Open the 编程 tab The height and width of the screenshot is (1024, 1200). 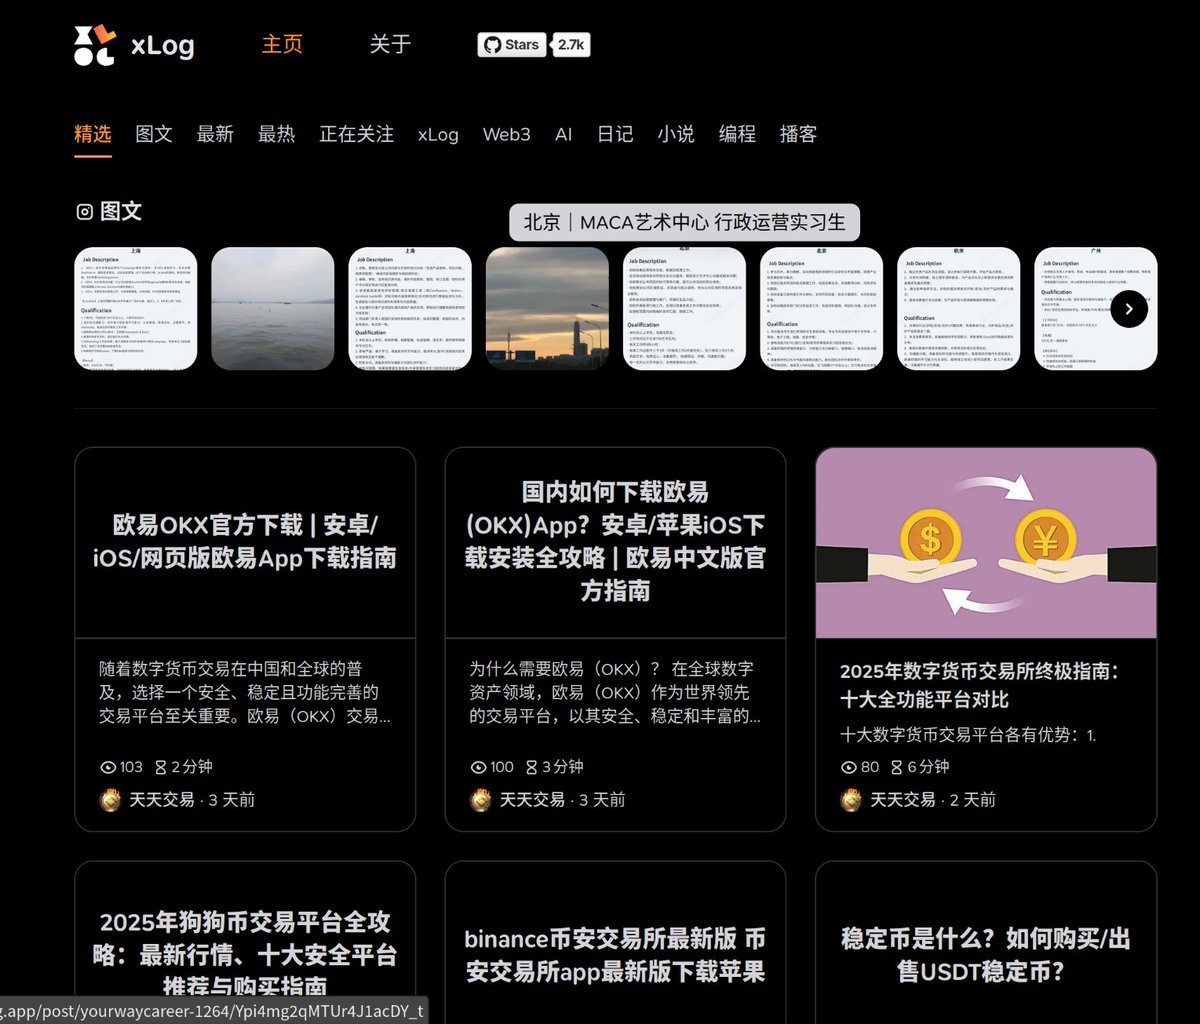pos(737,134)
